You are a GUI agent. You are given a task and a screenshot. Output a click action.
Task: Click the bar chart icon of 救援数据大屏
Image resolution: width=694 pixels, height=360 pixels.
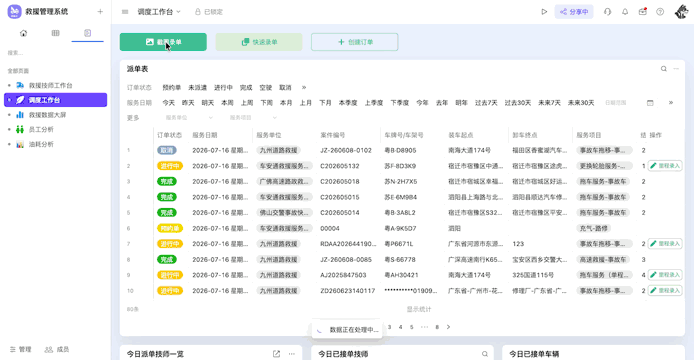point(20,115)
